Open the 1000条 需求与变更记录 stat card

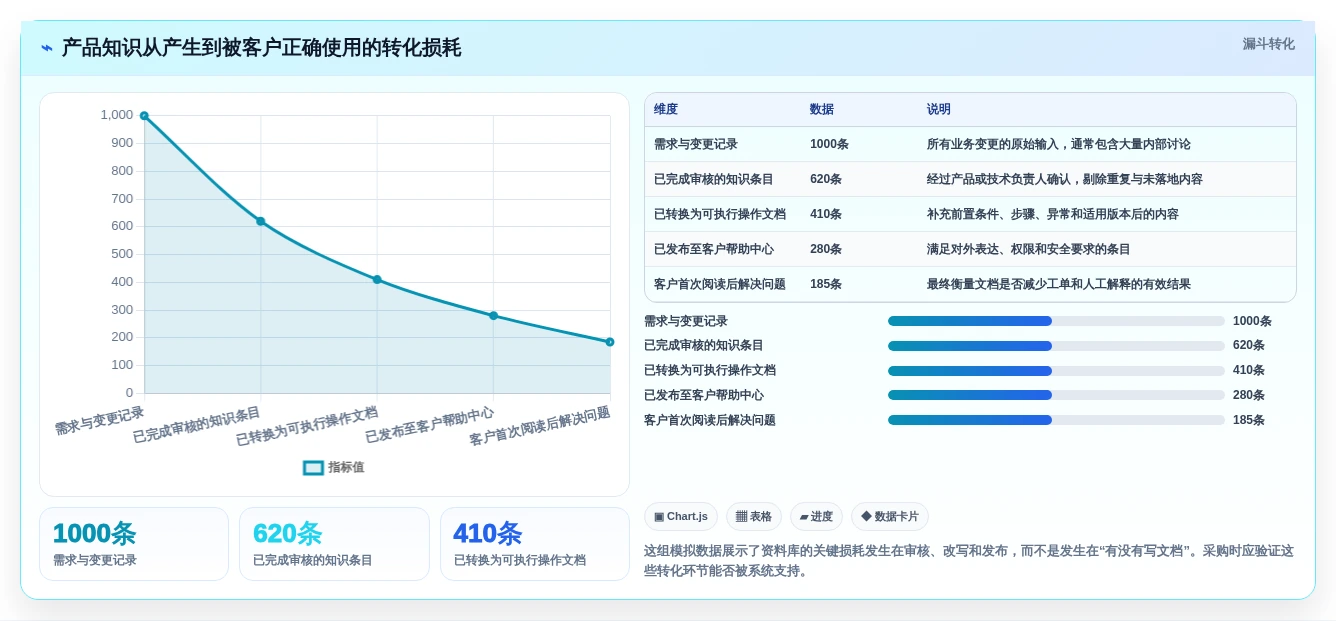tap(134, 544)
